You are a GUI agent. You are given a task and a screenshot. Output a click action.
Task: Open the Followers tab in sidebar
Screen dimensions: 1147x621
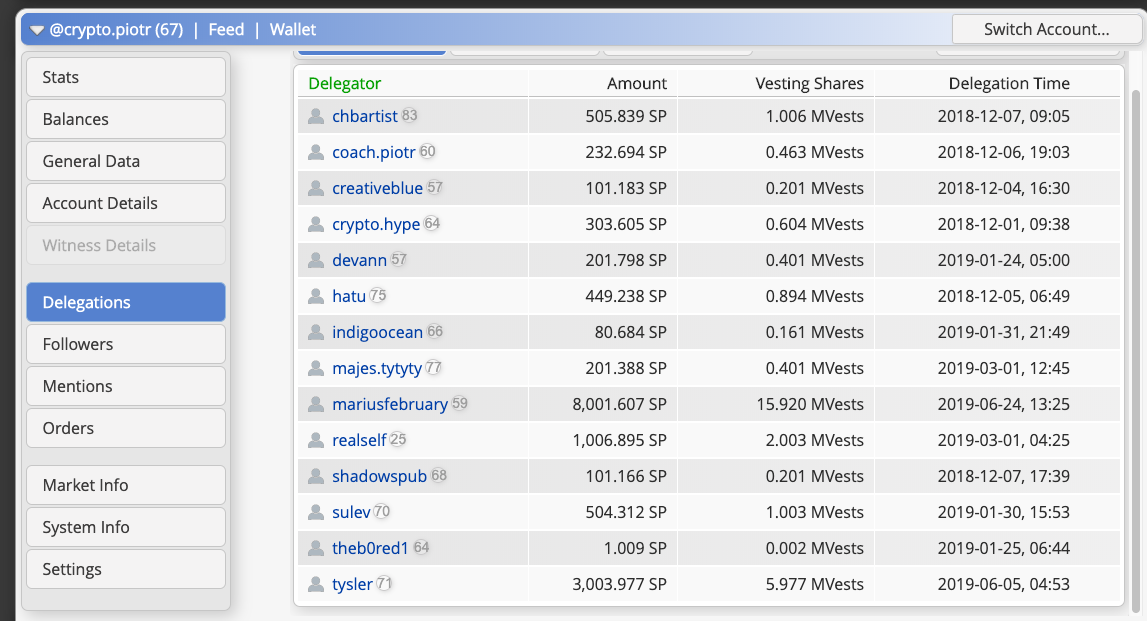tap(126, 344)
